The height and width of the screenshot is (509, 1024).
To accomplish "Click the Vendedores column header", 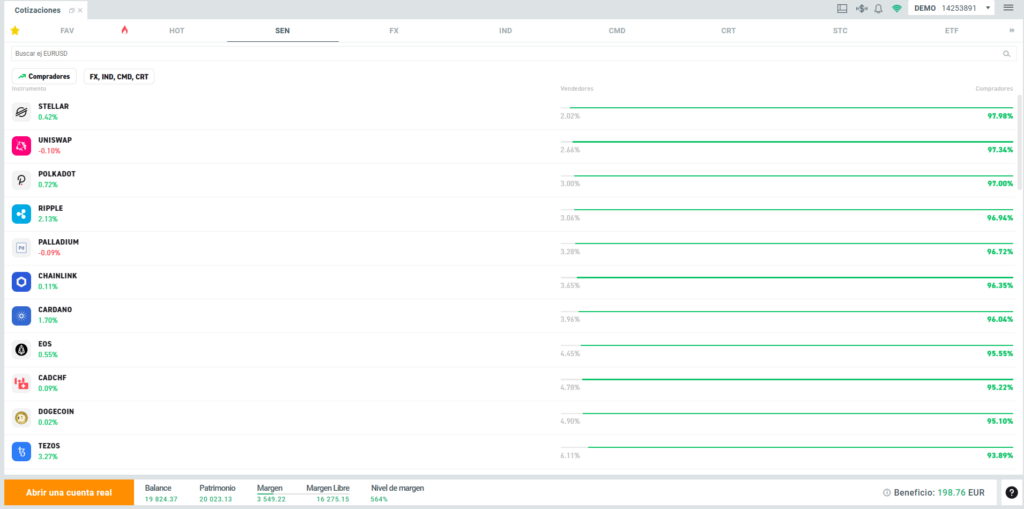I will (x=577, y=89).
